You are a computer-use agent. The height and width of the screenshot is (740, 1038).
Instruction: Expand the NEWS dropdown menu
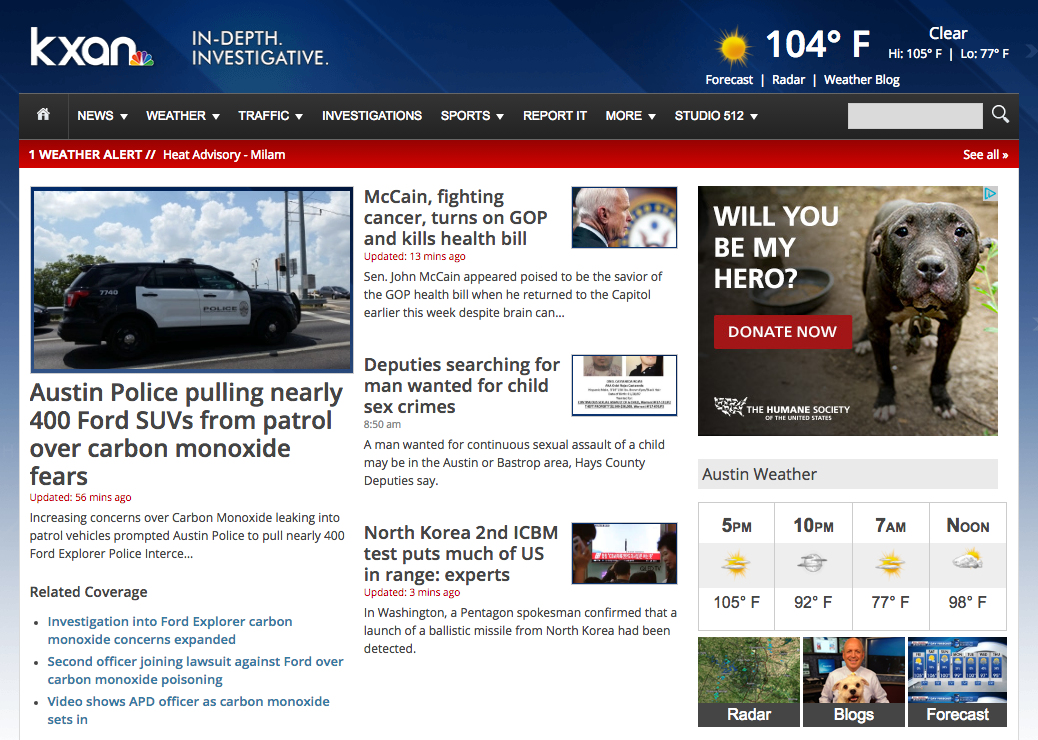102,116
